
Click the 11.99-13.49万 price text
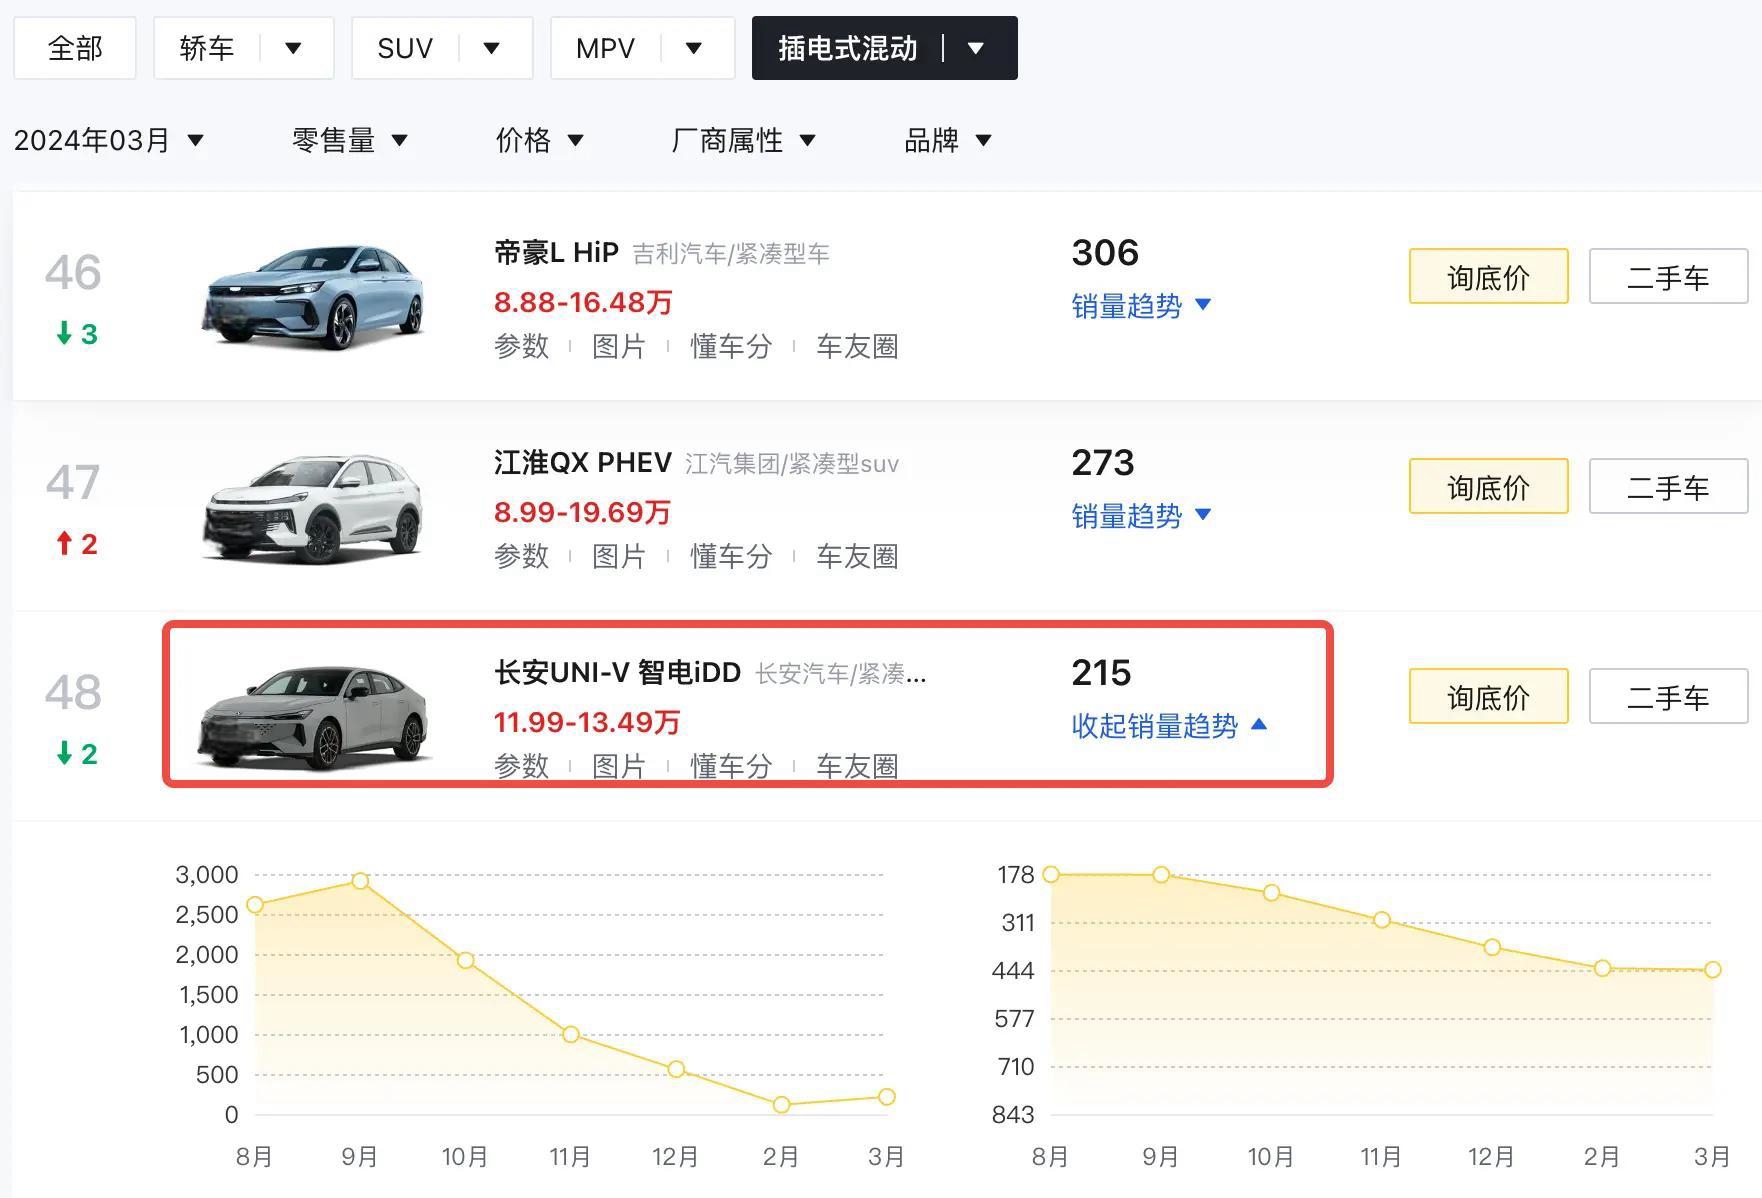coord(587,722)
